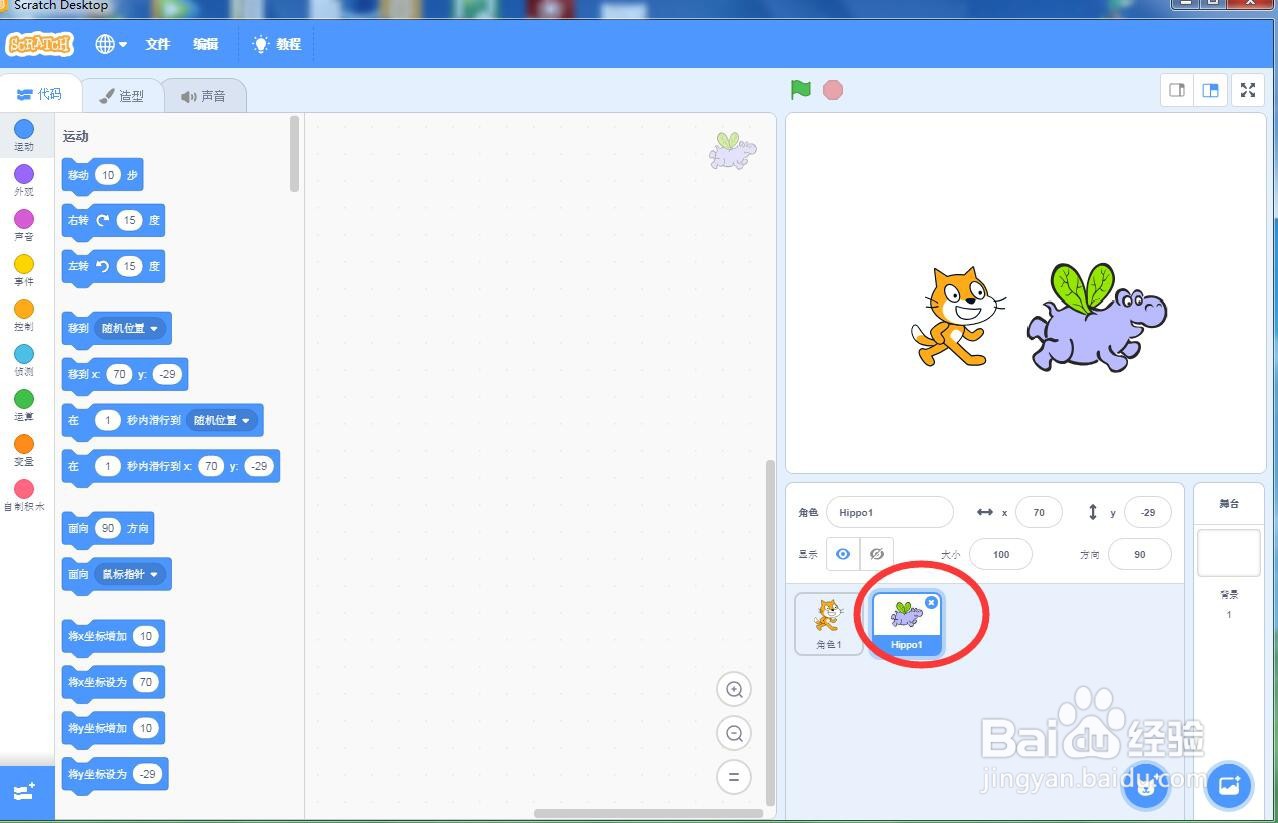Switch to the 声音 tab

coord(203,96)
